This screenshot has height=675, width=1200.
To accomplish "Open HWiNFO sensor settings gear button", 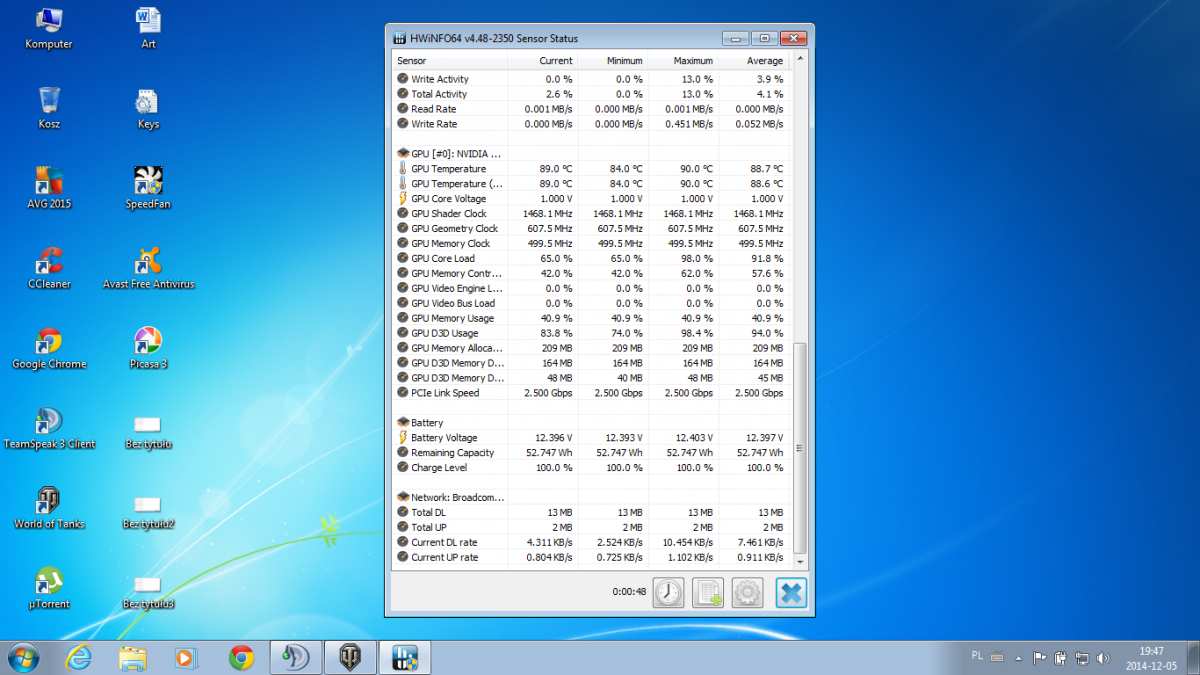I will click(748, 592).
